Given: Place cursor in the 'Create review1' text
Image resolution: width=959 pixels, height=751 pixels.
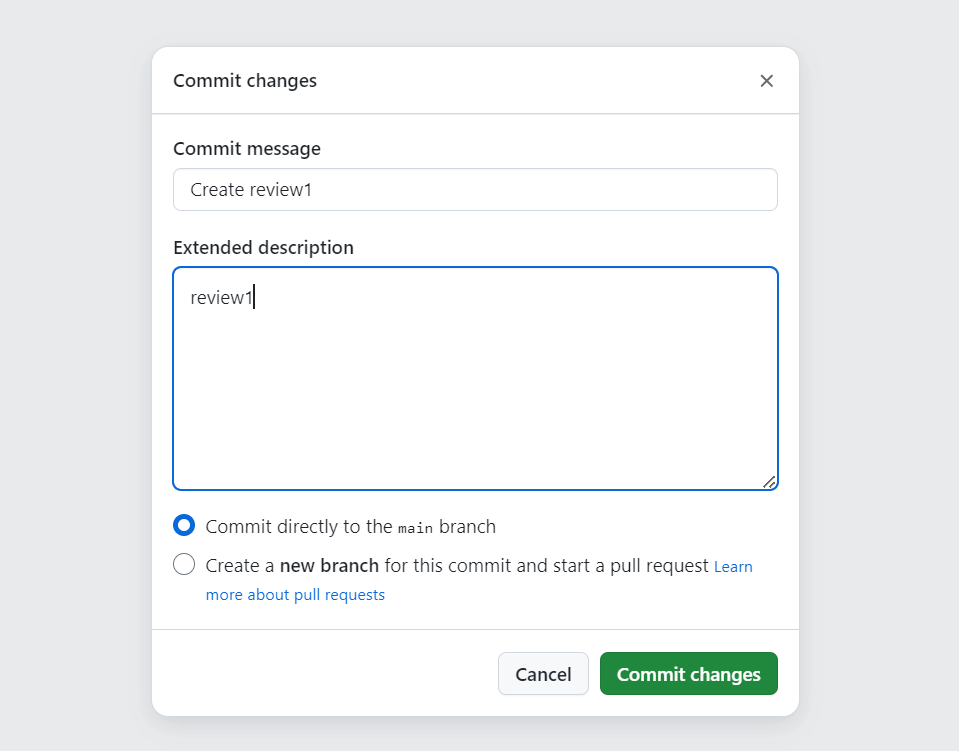Looking at the screenshot, I should pyautogui.click(x=251, y=190).
